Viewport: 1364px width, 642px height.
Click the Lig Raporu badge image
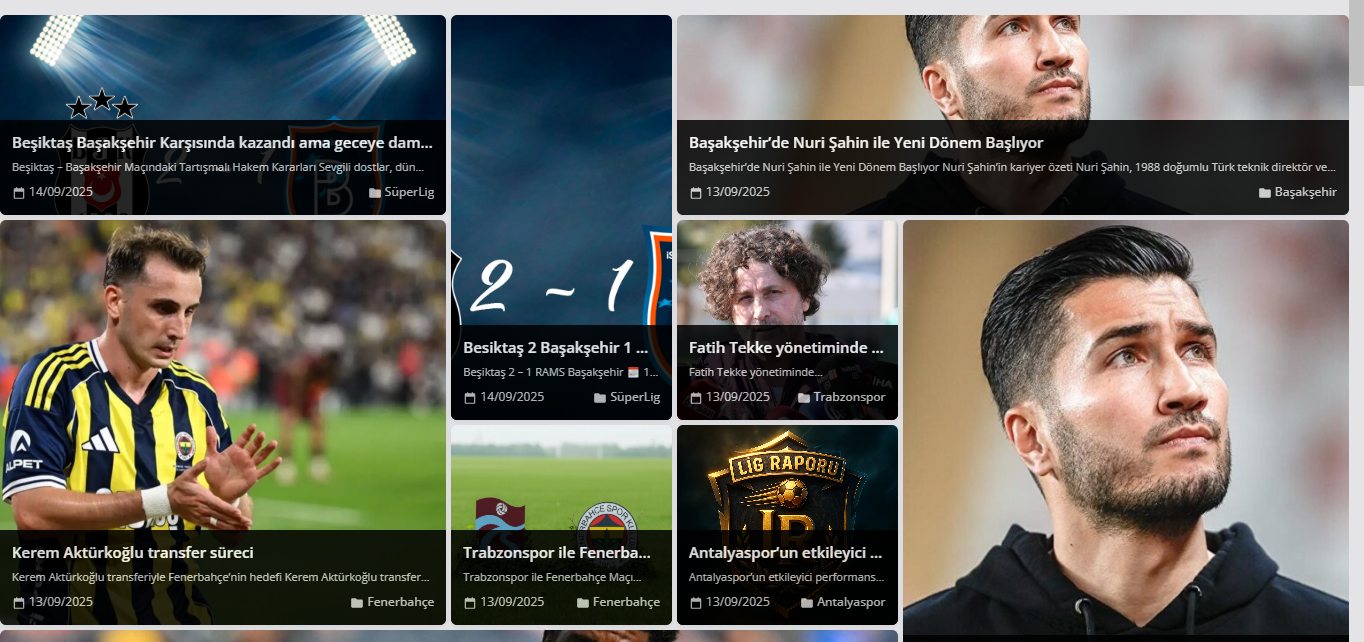pos(786,478)
